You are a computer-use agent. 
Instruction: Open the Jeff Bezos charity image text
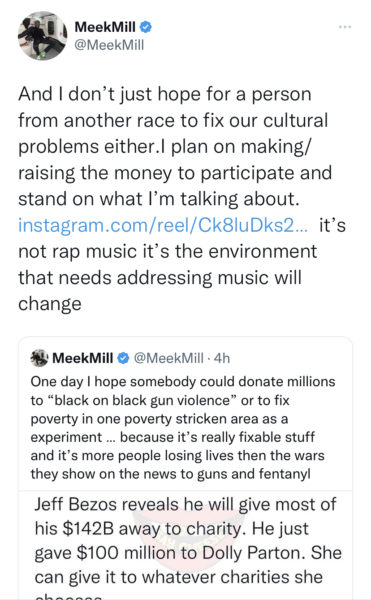[186, 545]
